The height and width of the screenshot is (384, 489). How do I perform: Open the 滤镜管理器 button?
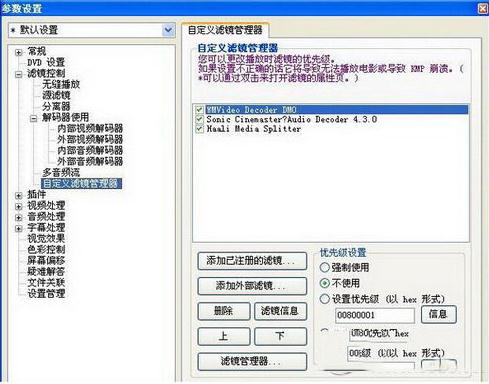(x=252, y=361)
